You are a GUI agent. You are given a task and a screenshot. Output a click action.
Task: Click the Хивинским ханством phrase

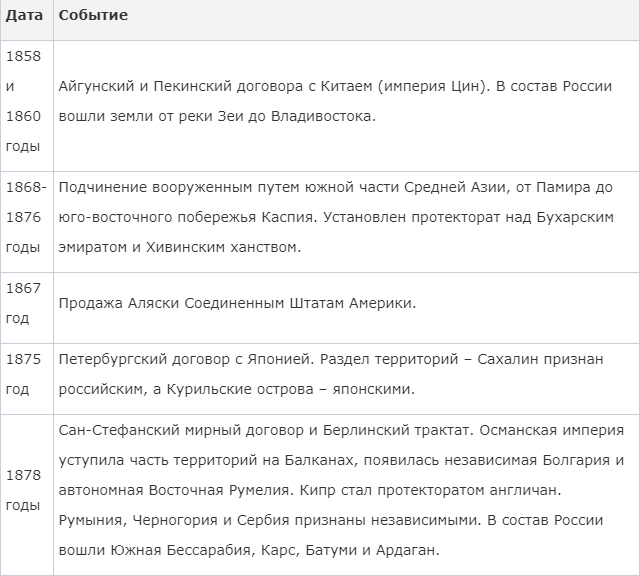click(x=221, y=247)
